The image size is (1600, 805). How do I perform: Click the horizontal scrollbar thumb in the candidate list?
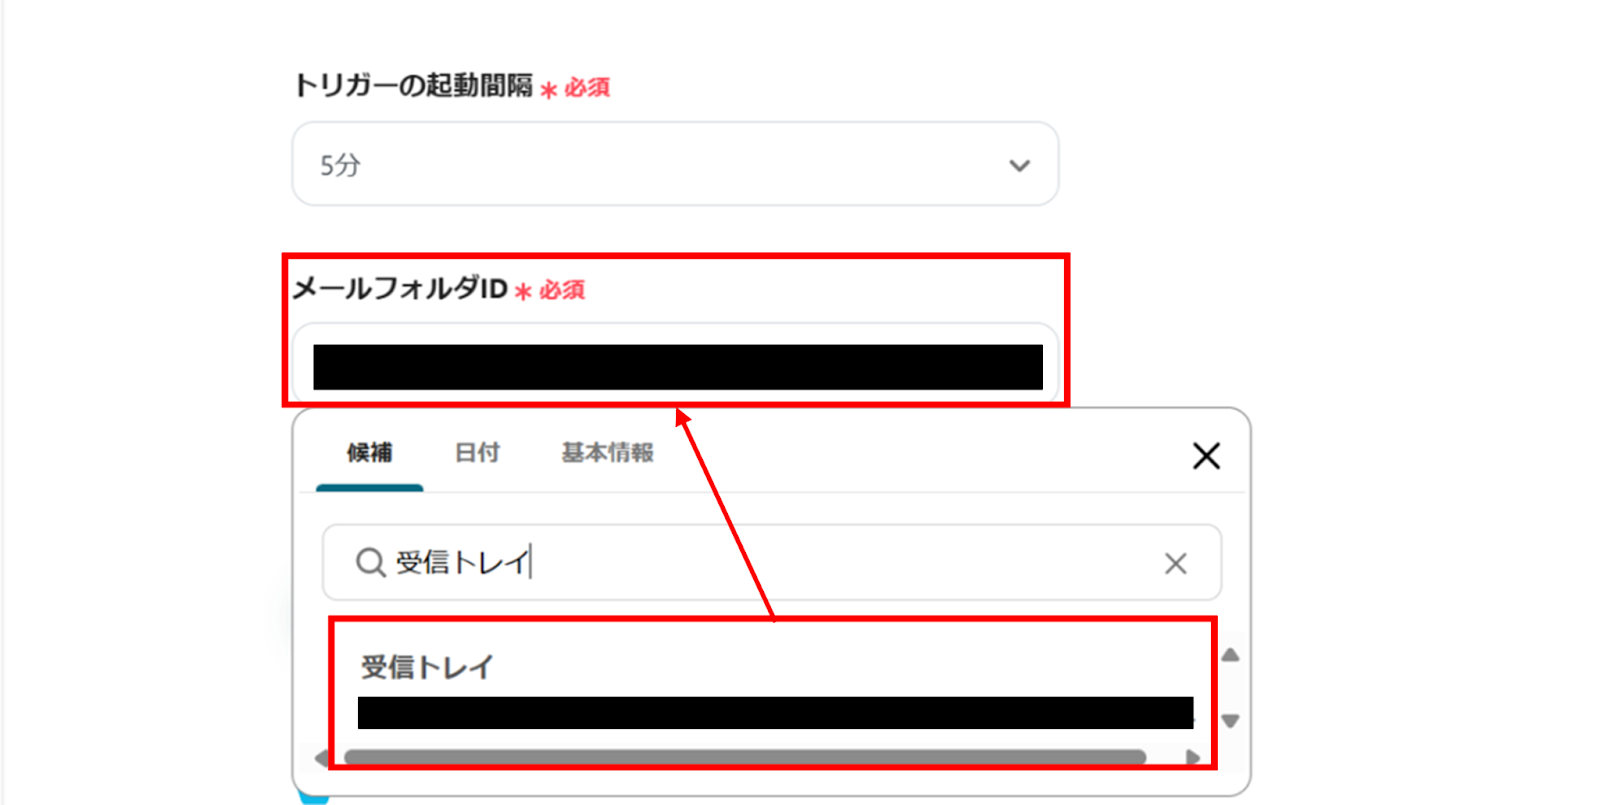(745, 757)
